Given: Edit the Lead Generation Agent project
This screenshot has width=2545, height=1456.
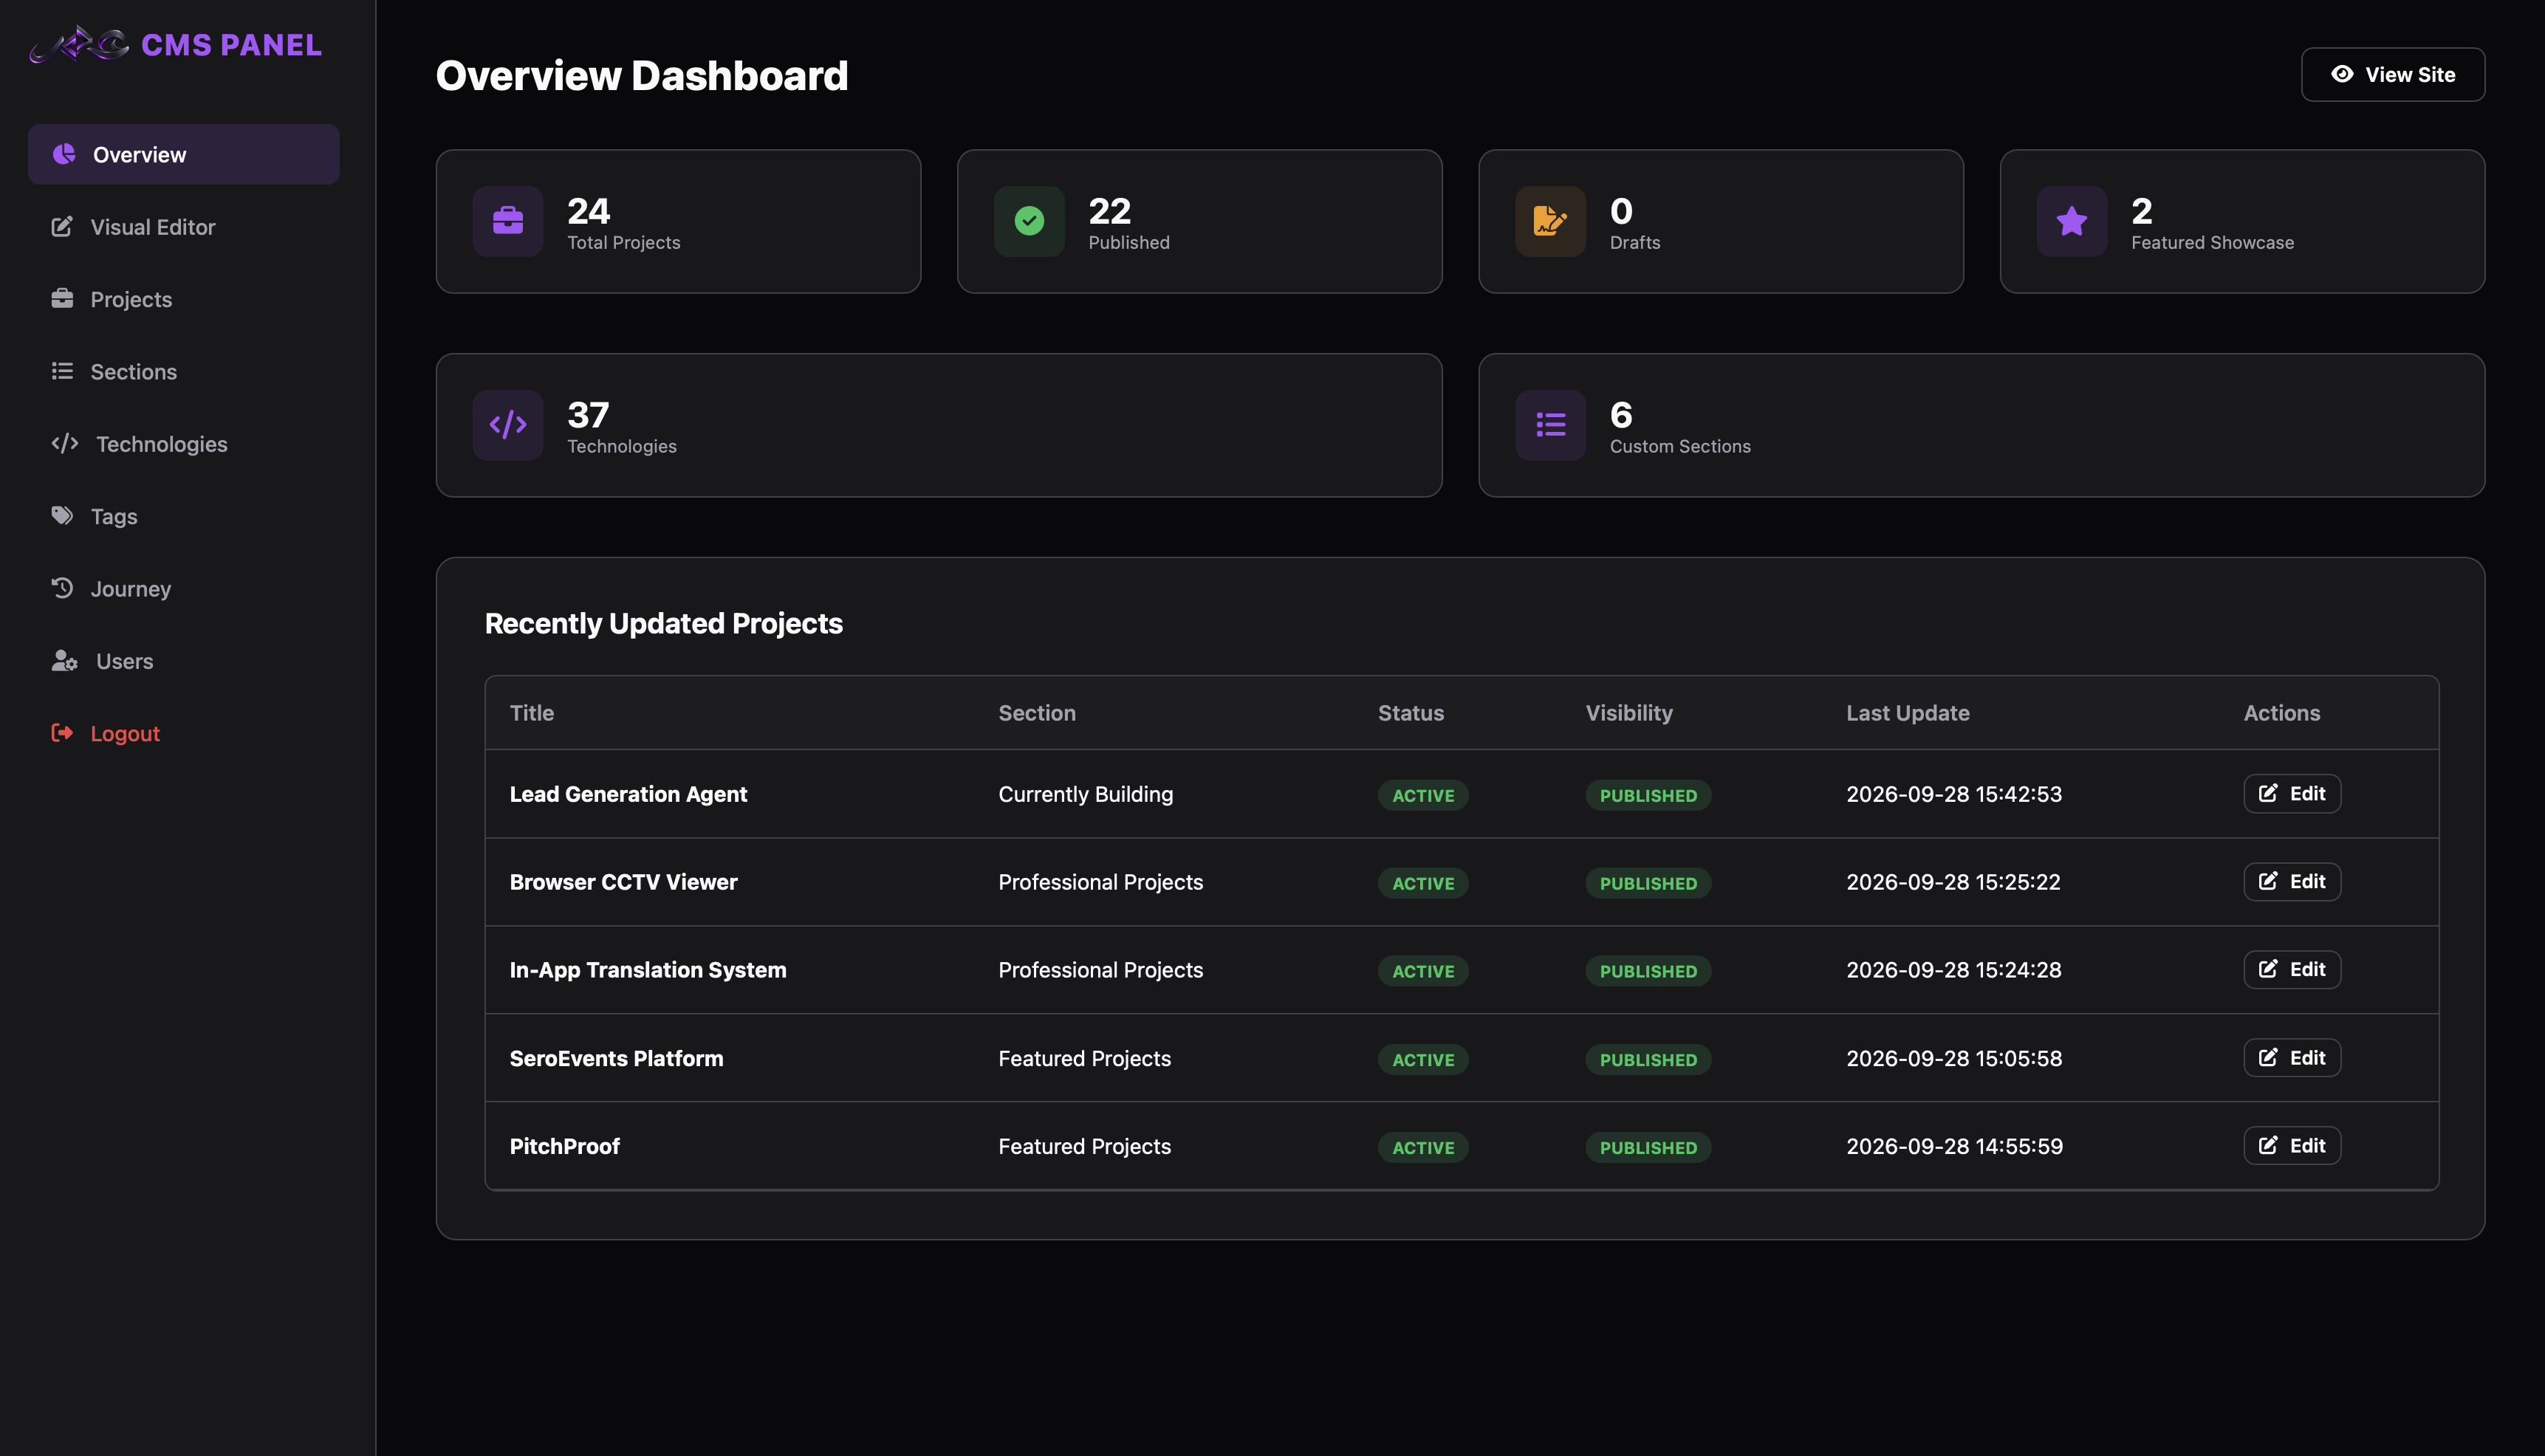Looking at the screenshot, I should coord(2292,794).
